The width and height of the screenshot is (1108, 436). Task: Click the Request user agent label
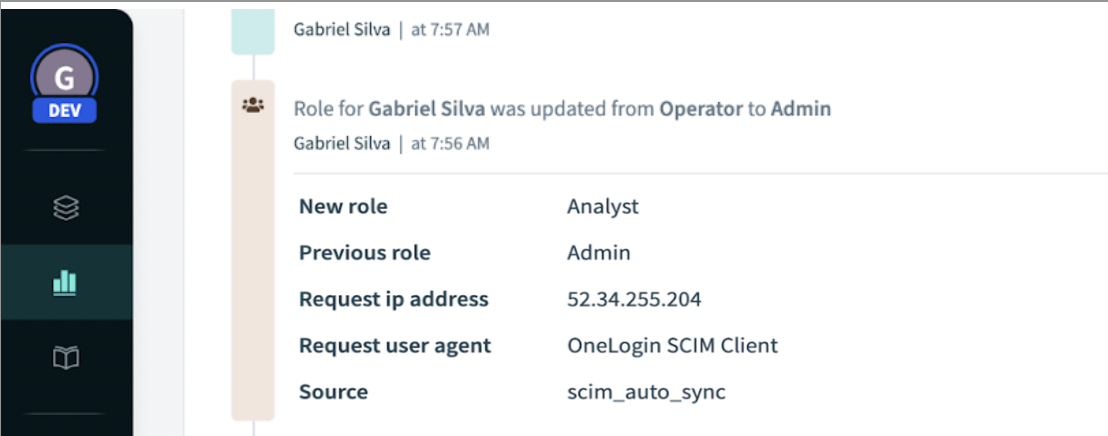pos(395,346)
